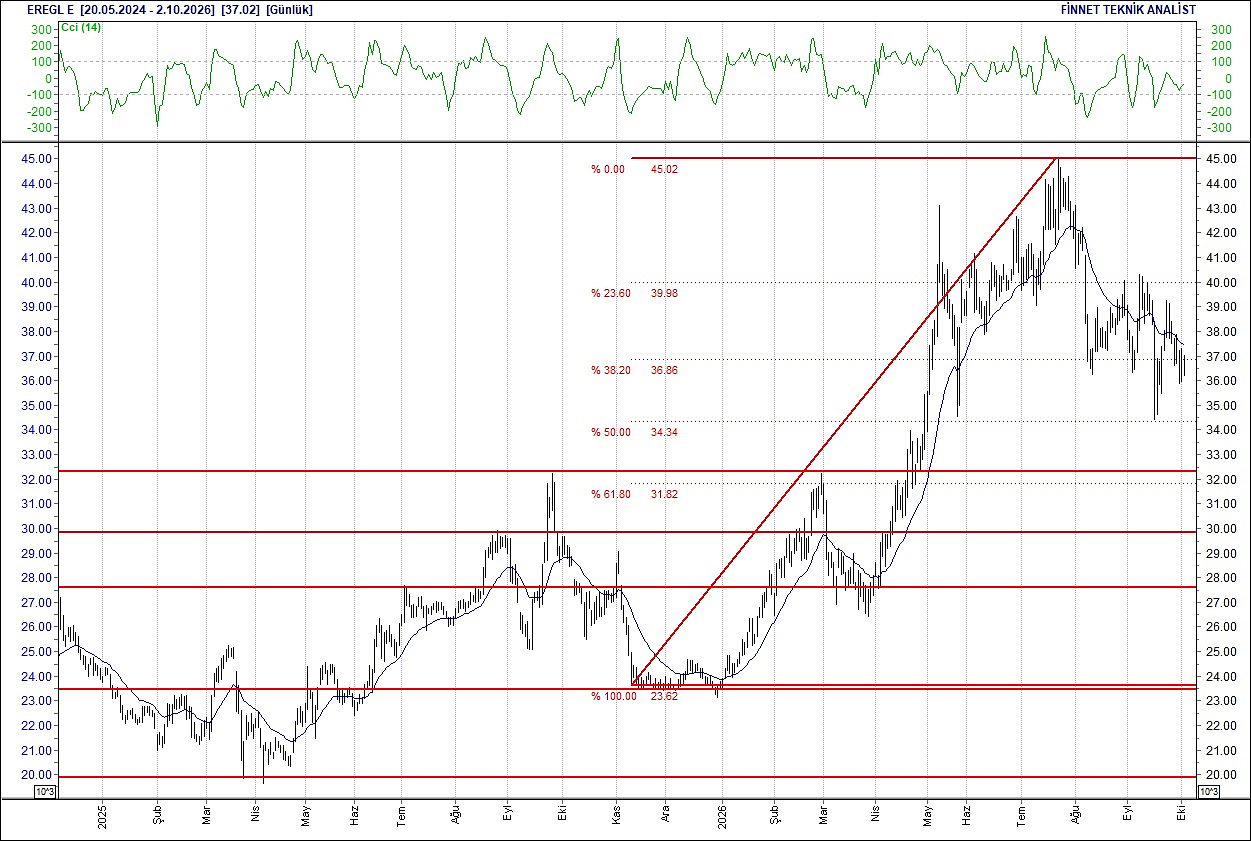The height and width of the screenshot is (841, 1251).
Task: Click the Ara month label on time axis
Action: (x=665, y=815)
